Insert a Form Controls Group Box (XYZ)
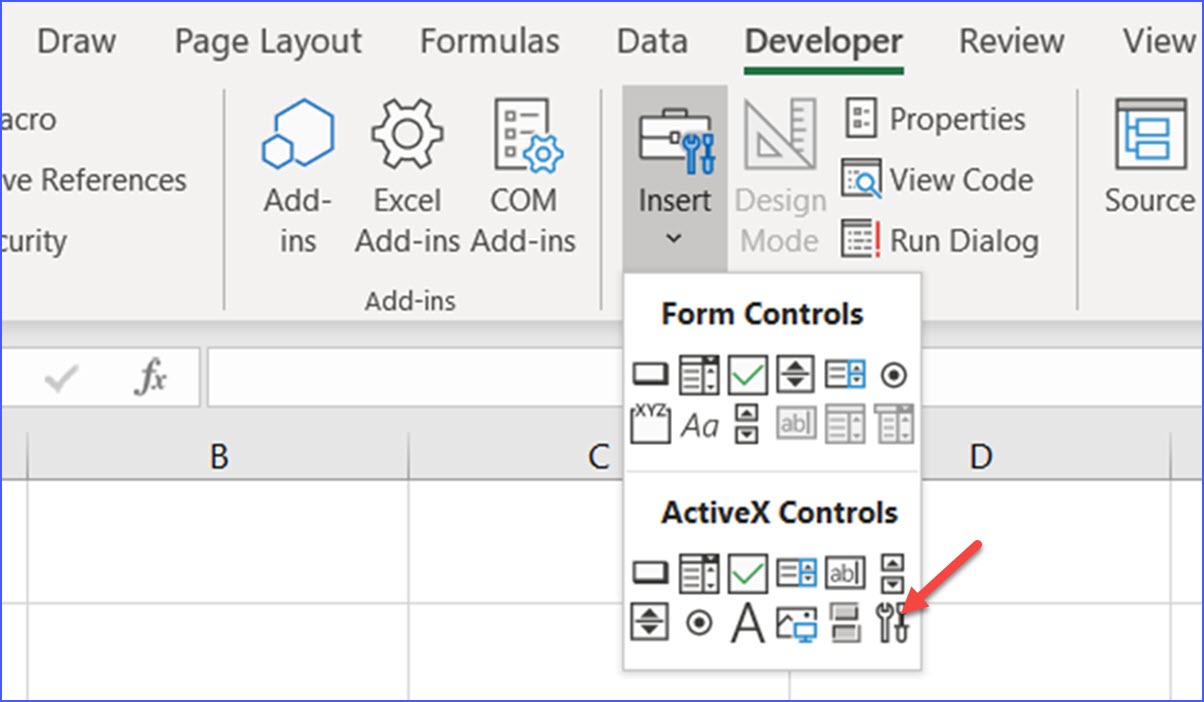 (651, 424)
